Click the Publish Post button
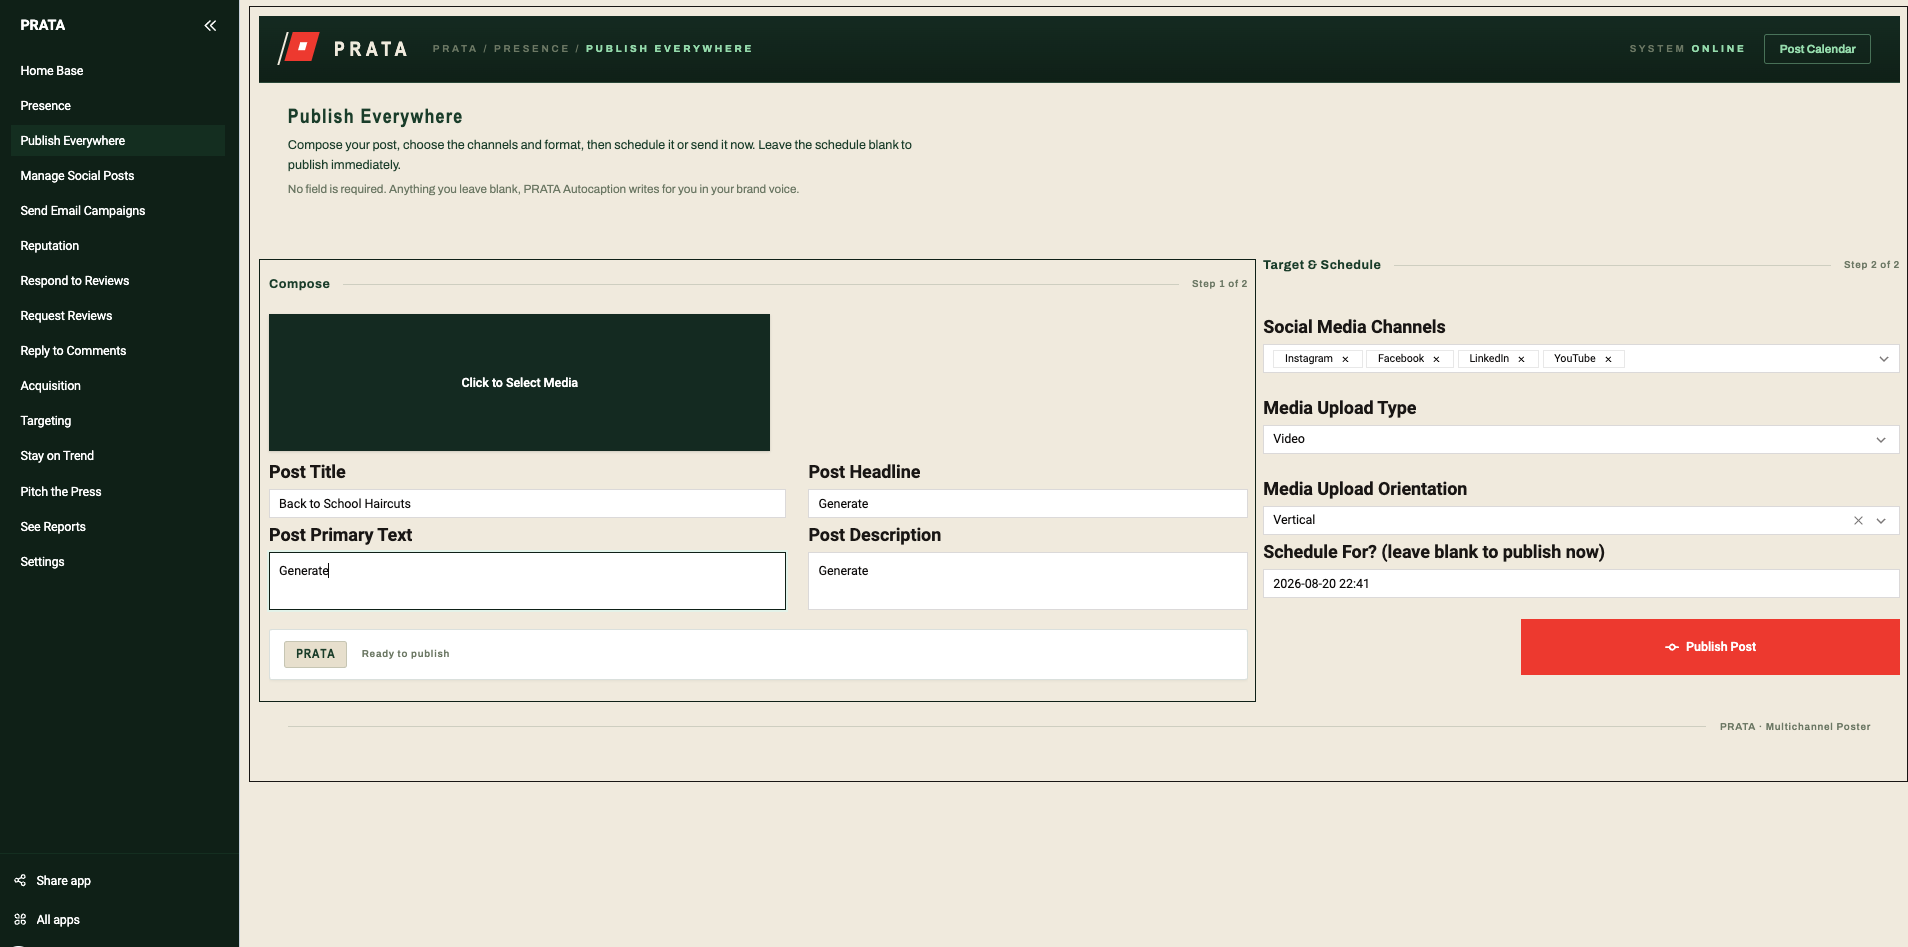 click(1710, 647)
